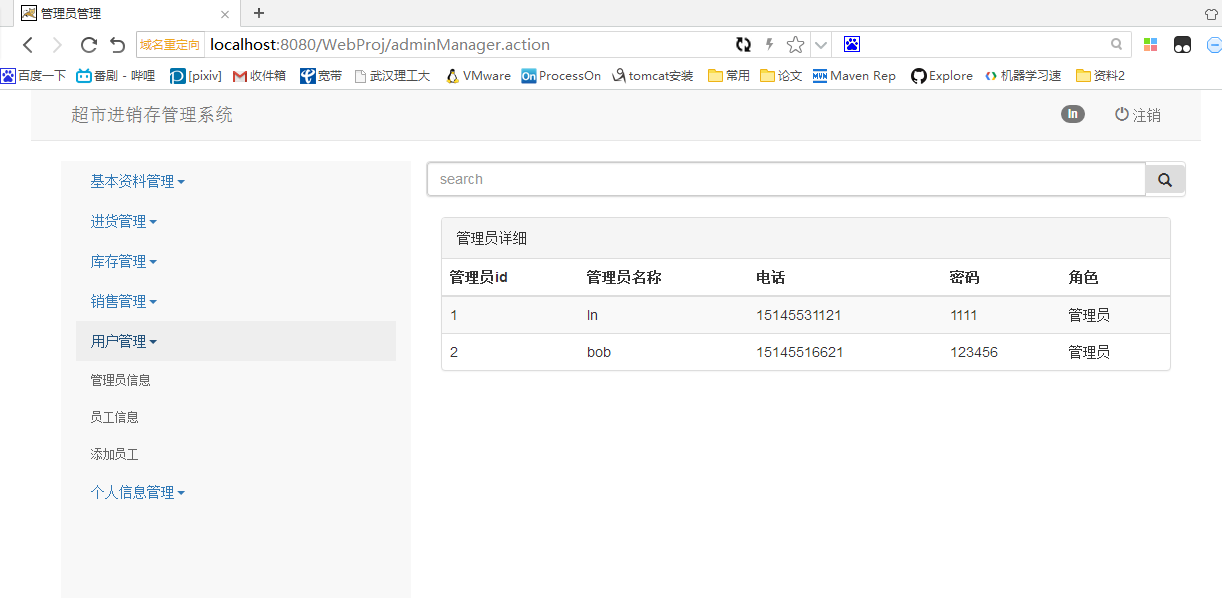This screenshot has height=598, width=1222.
Task: Click the search magnifier button
Action: [1165, 179]
